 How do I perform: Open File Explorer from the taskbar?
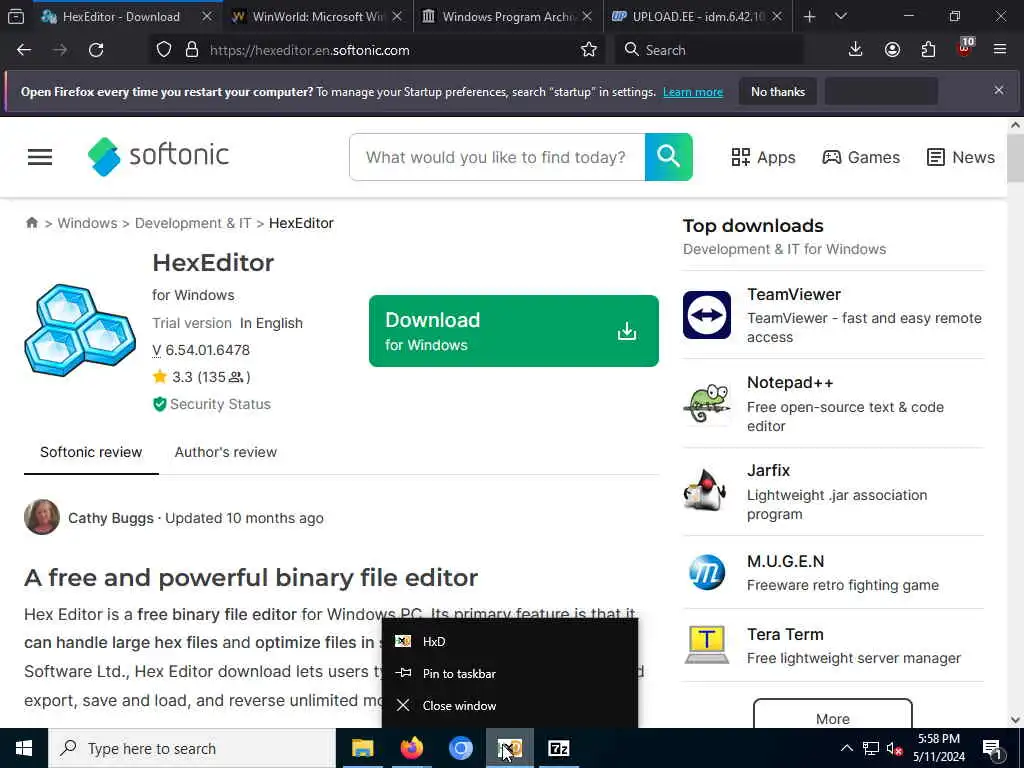[x=362, y=748]
